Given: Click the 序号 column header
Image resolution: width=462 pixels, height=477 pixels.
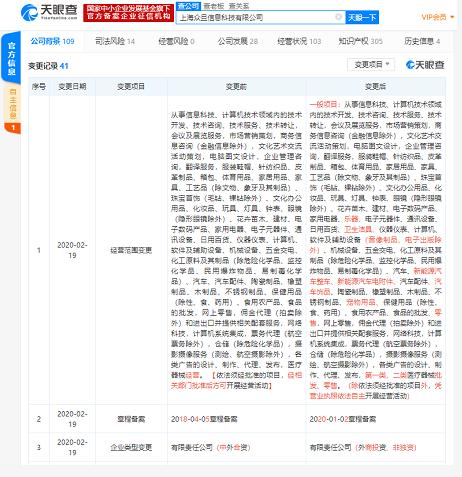Looking at the screenshot, I should tap(39, 87).
